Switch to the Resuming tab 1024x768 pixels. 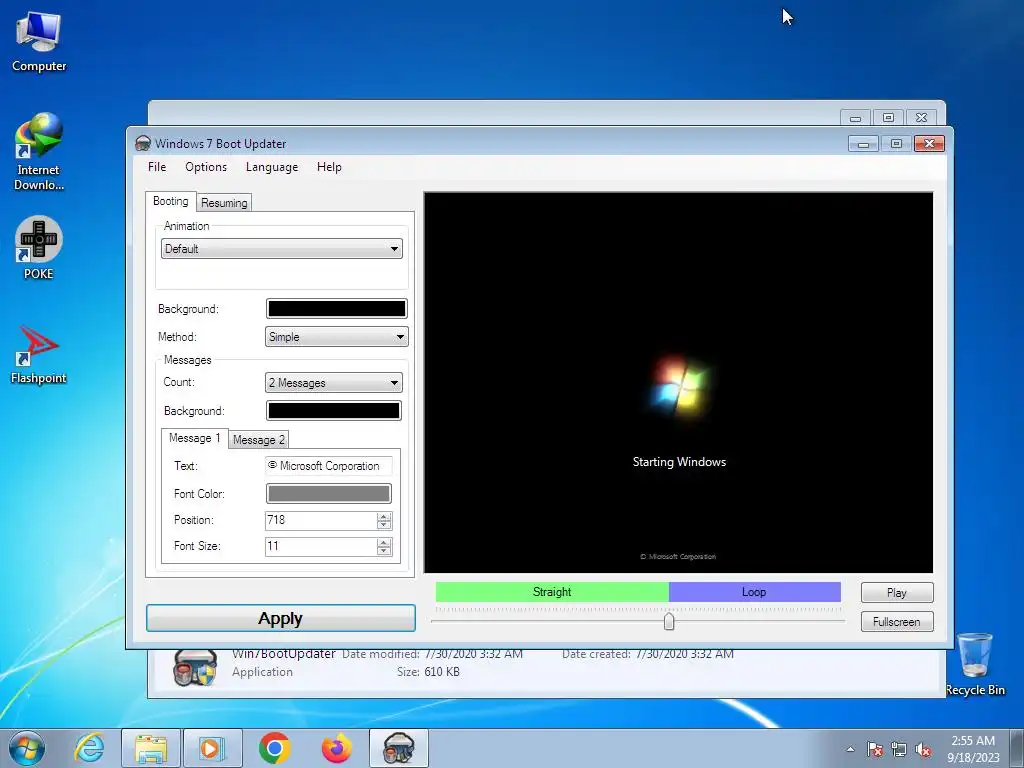[x=224, y=202]
